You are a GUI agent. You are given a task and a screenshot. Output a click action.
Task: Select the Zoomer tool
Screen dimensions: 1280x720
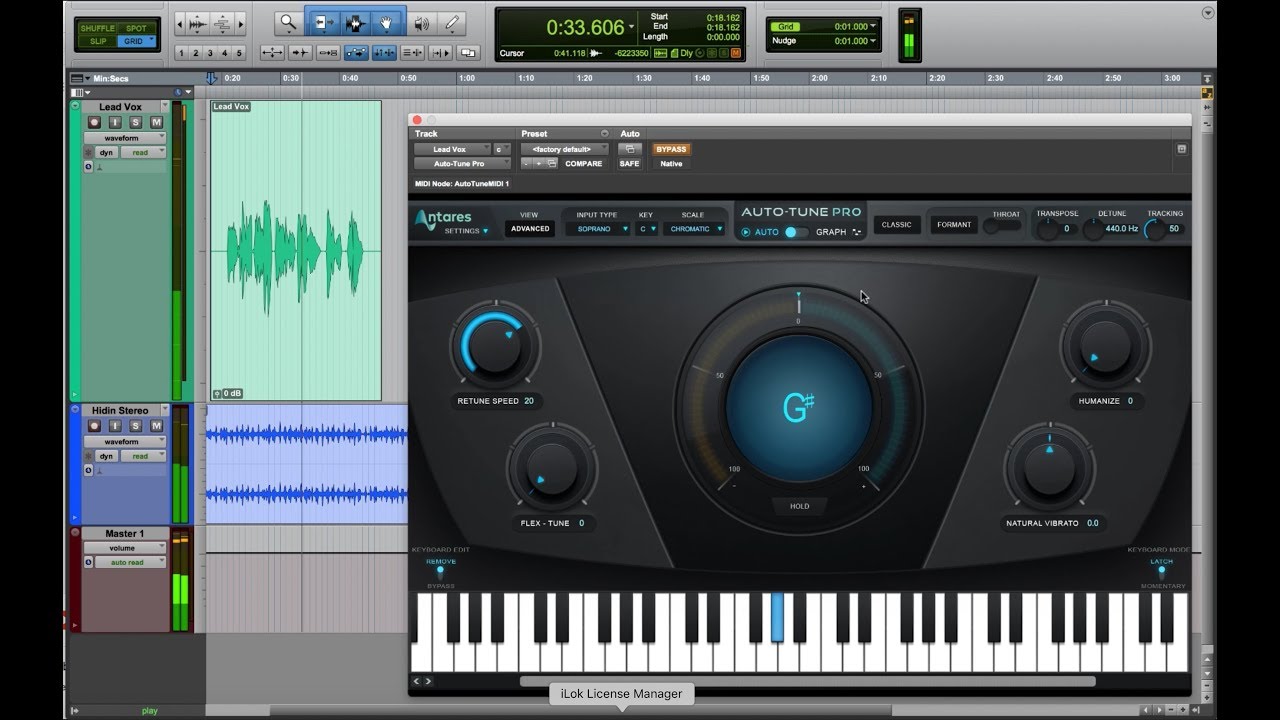point(289,22)
